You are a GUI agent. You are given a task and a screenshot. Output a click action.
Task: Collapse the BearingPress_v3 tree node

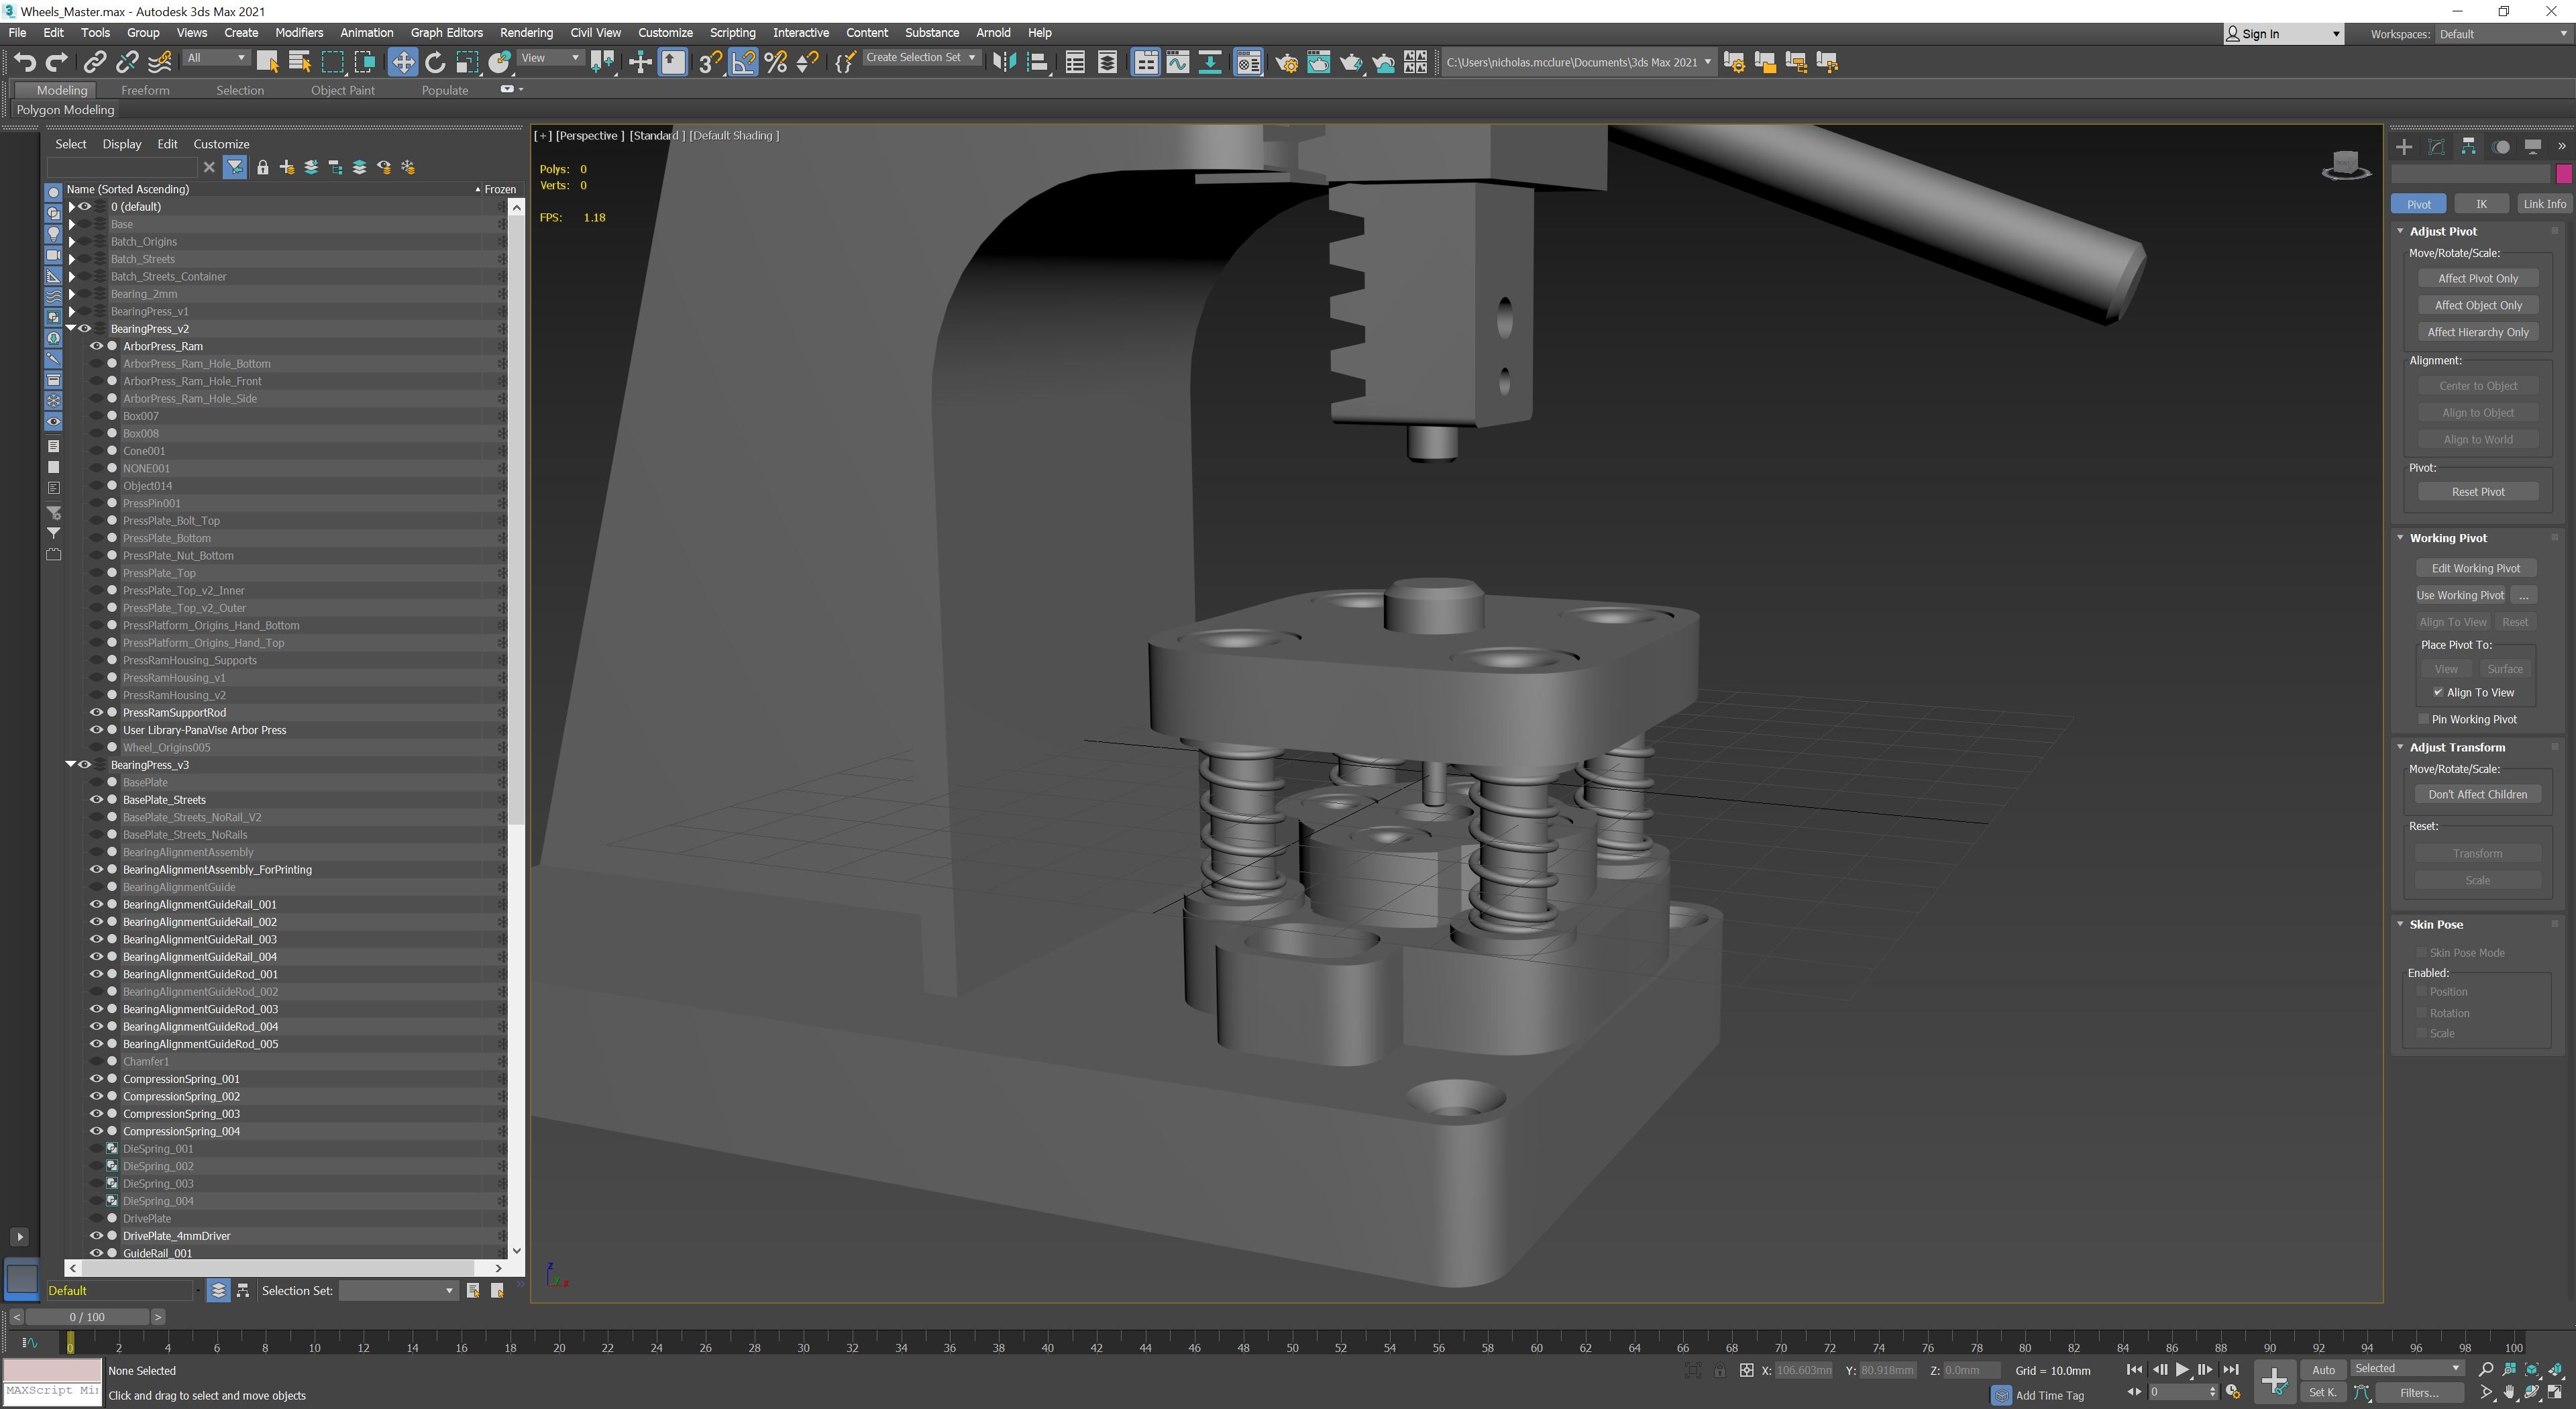point(71,764)
